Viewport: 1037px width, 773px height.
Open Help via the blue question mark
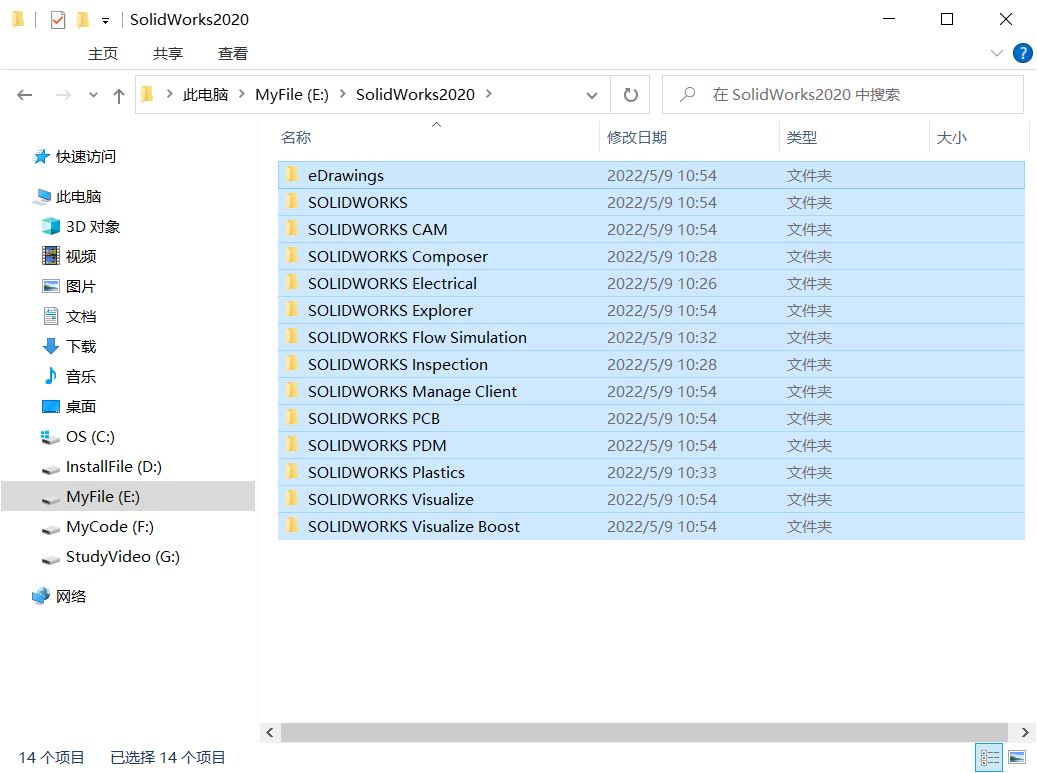pyautogui.click(x=1022, y=53)
